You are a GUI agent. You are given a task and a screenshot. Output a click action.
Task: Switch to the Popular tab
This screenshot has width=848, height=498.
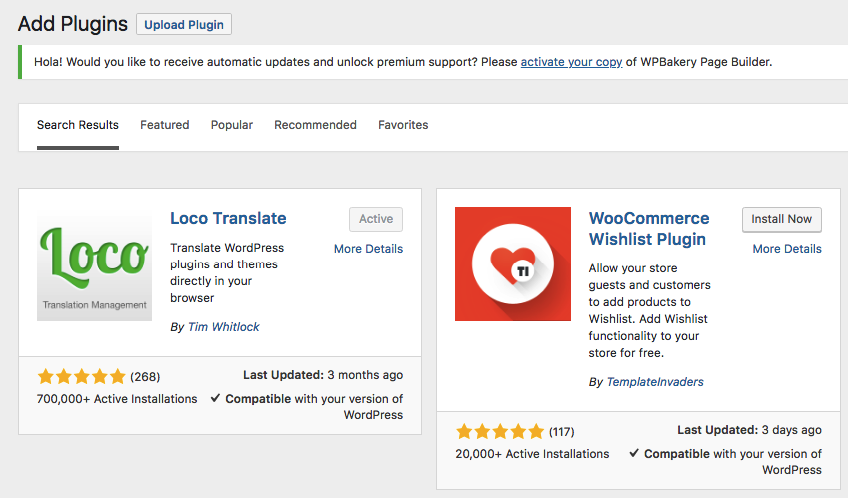coord(231,125)
